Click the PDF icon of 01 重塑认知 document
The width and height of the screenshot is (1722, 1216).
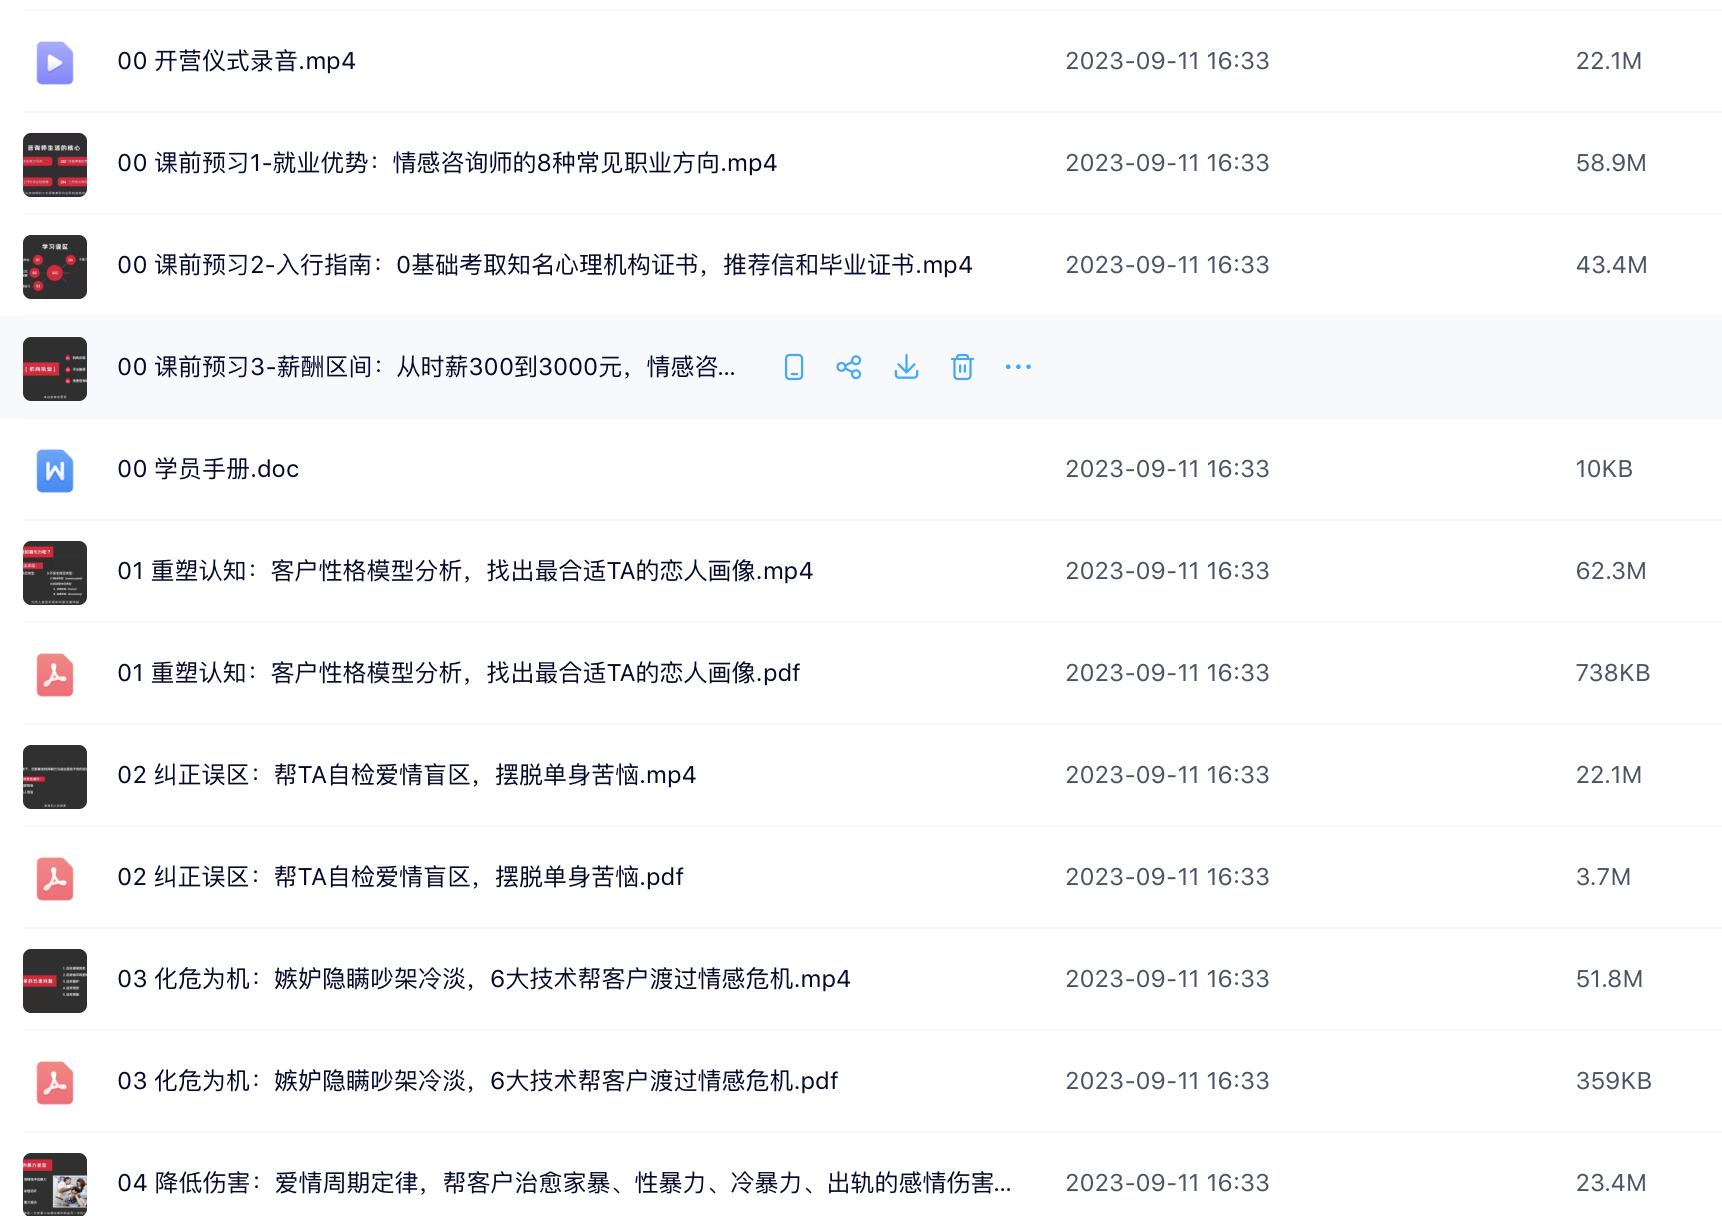(55, 674)
